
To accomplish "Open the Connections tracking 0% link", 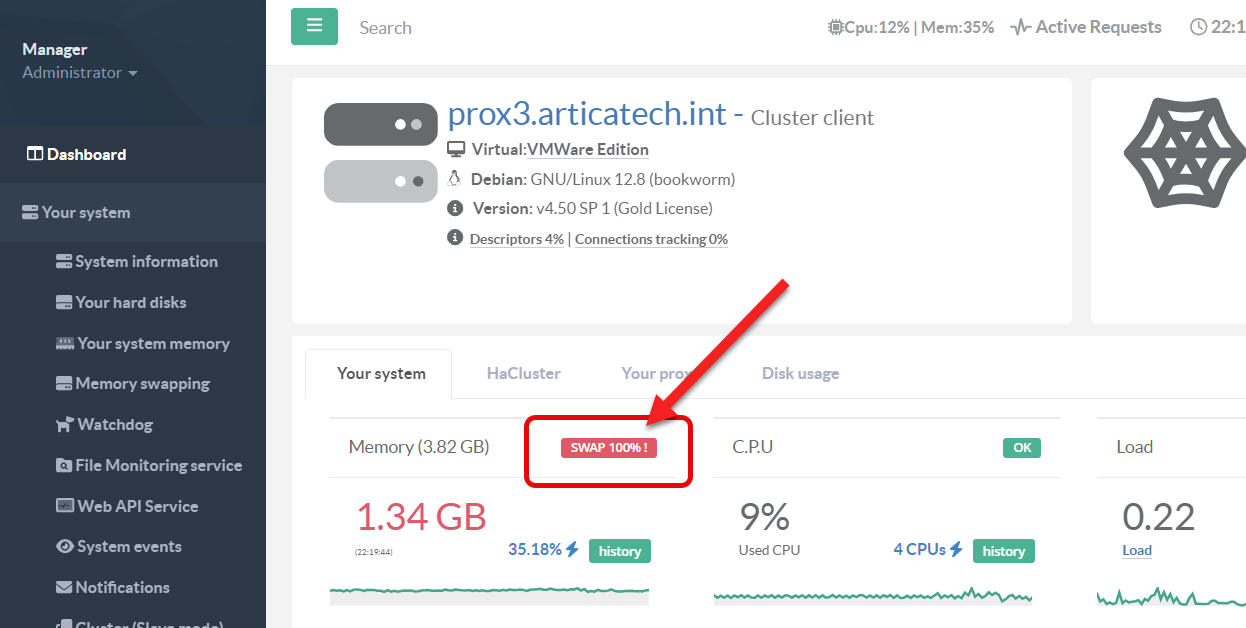I will tap(651, 240).
